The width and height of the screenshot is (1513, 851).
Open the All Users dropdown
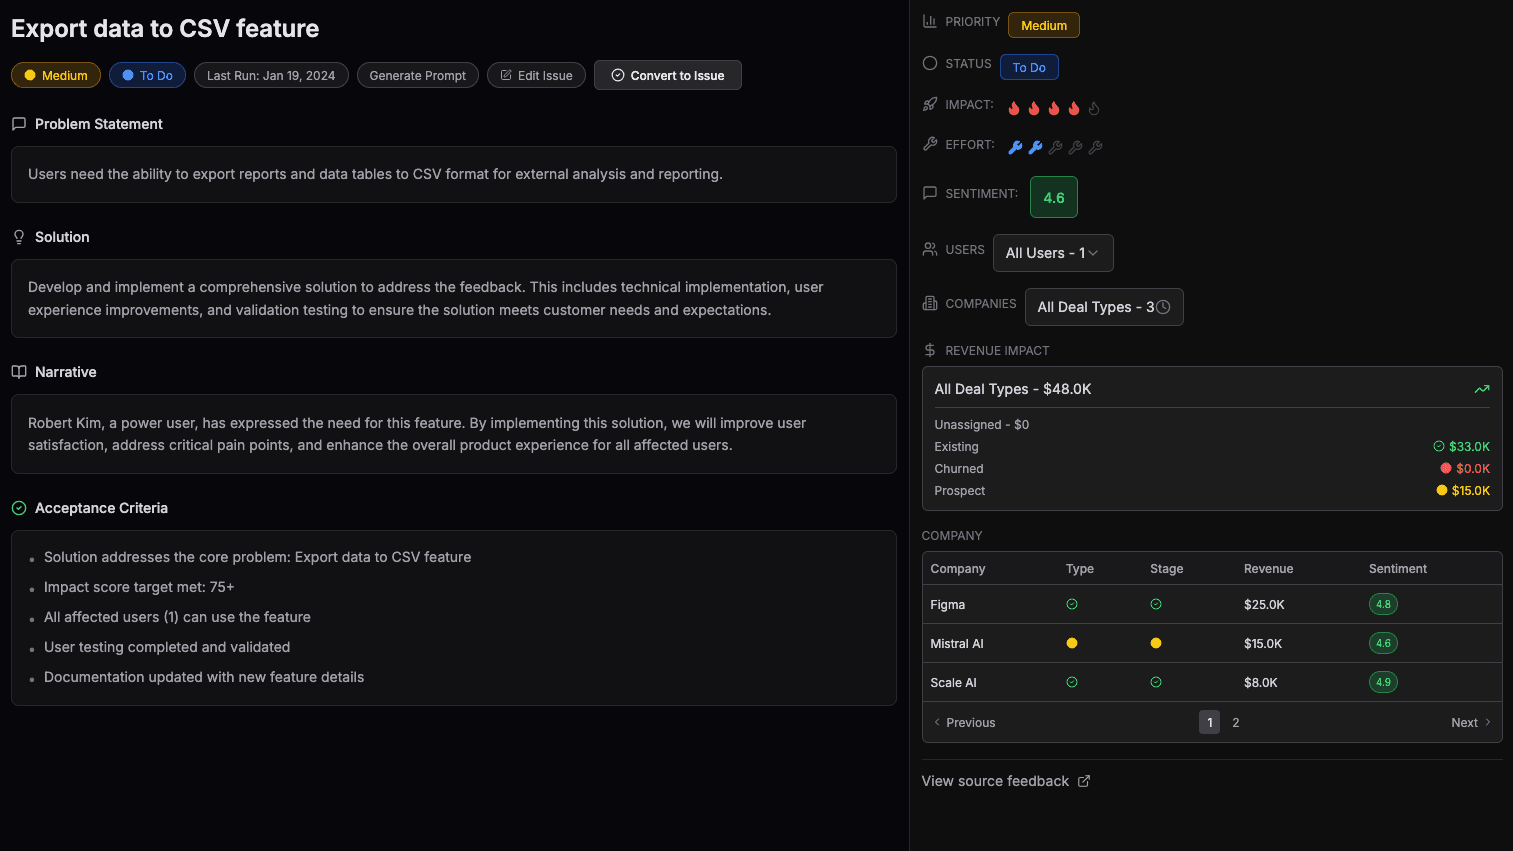coord(1052,253)
